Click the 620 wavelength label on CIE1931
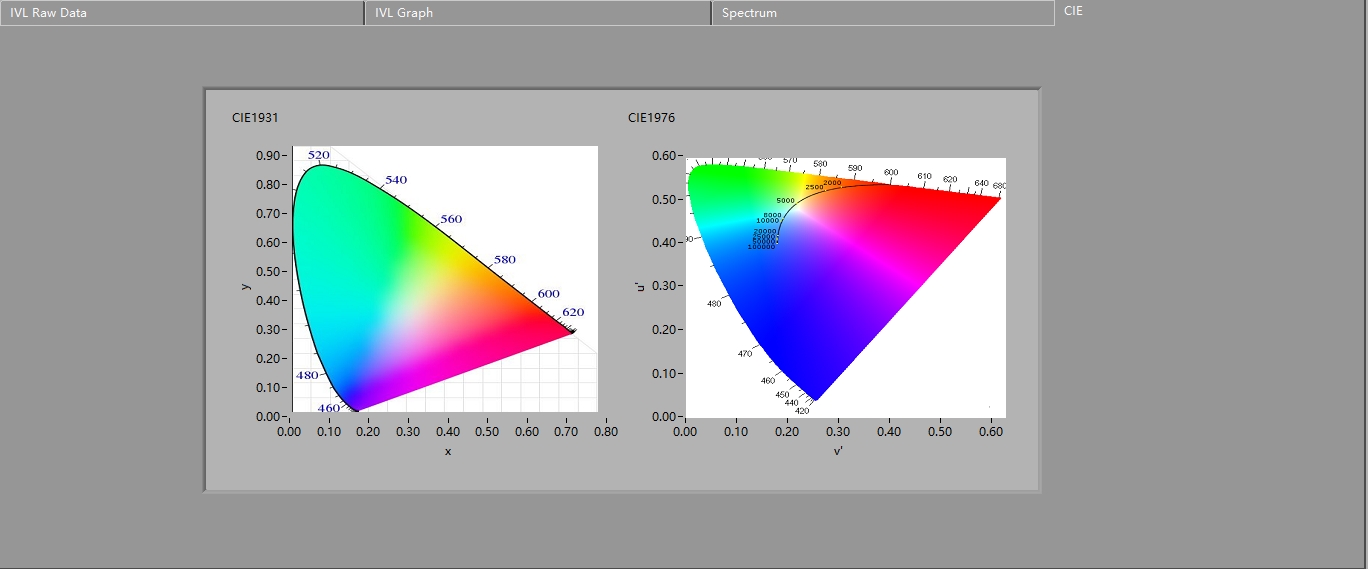This screenshot has height=569, width=1368. (x=572, y=312)
